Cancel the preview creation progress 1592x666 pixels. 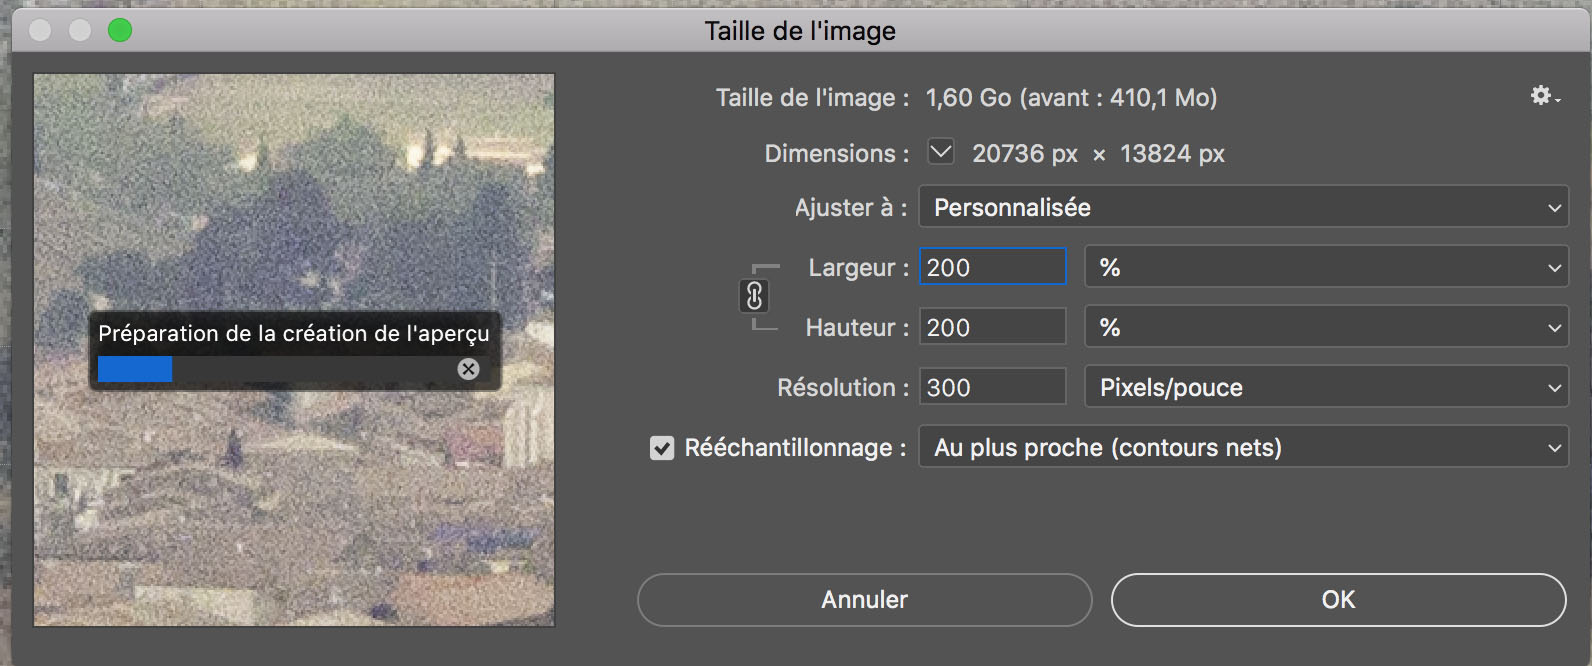468,369
